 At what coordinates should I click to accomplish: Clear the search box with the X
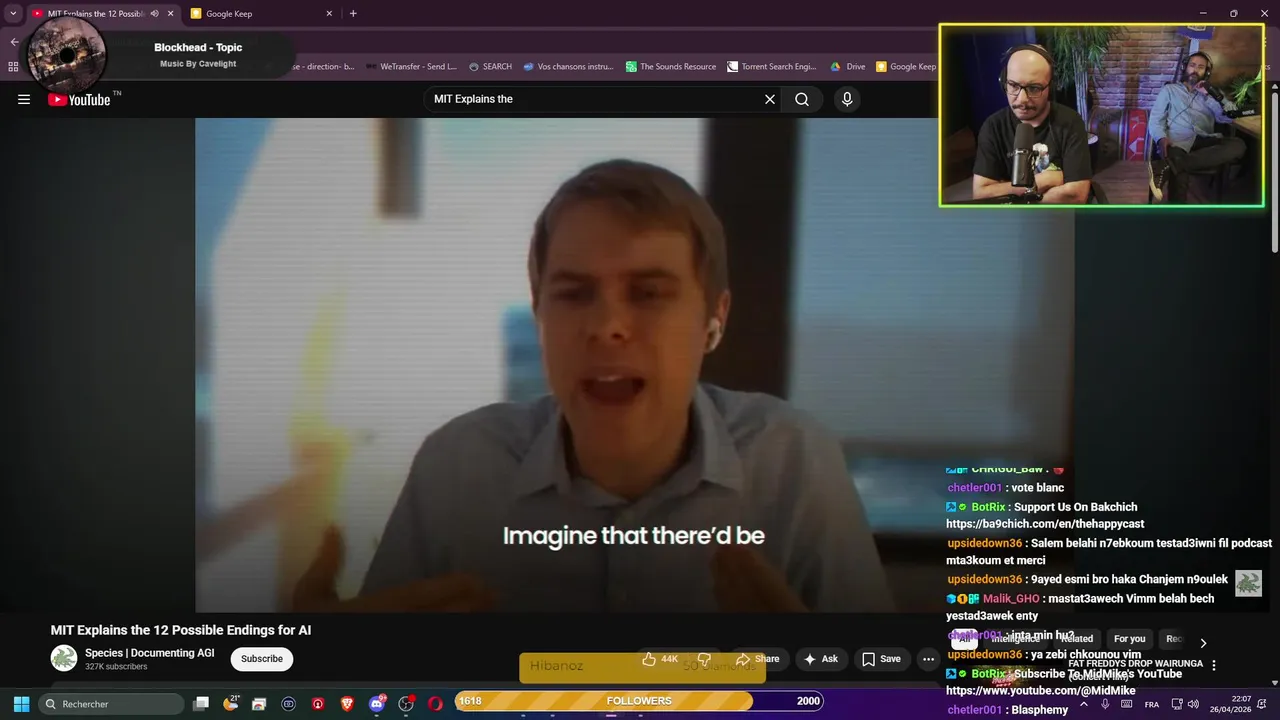[x=770, y=99]
